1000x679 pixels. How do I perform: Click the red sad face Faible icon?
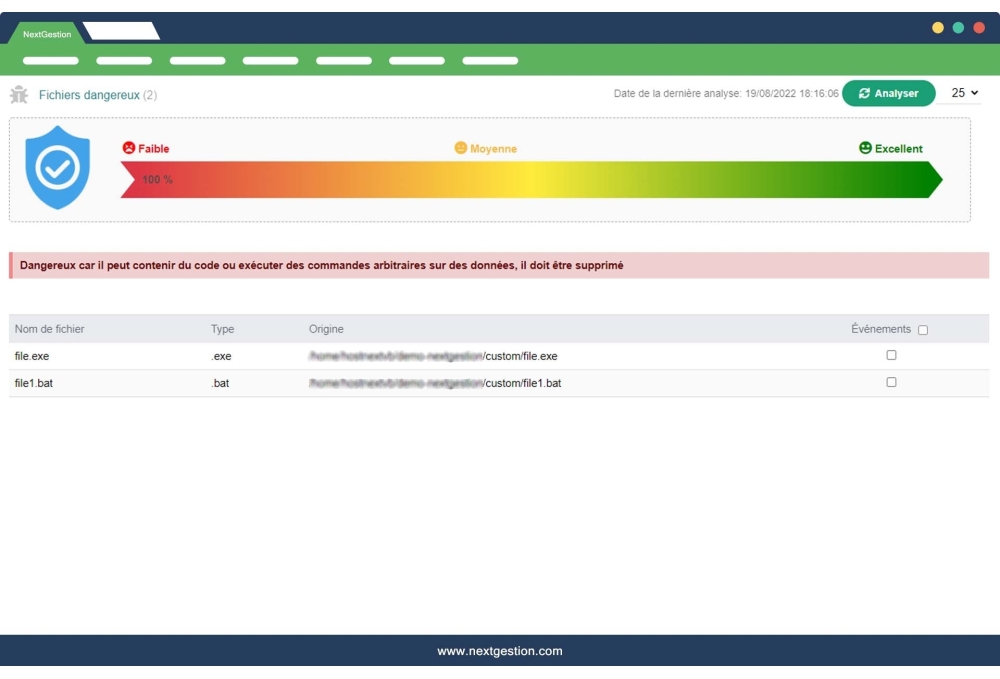click(128, 148)
